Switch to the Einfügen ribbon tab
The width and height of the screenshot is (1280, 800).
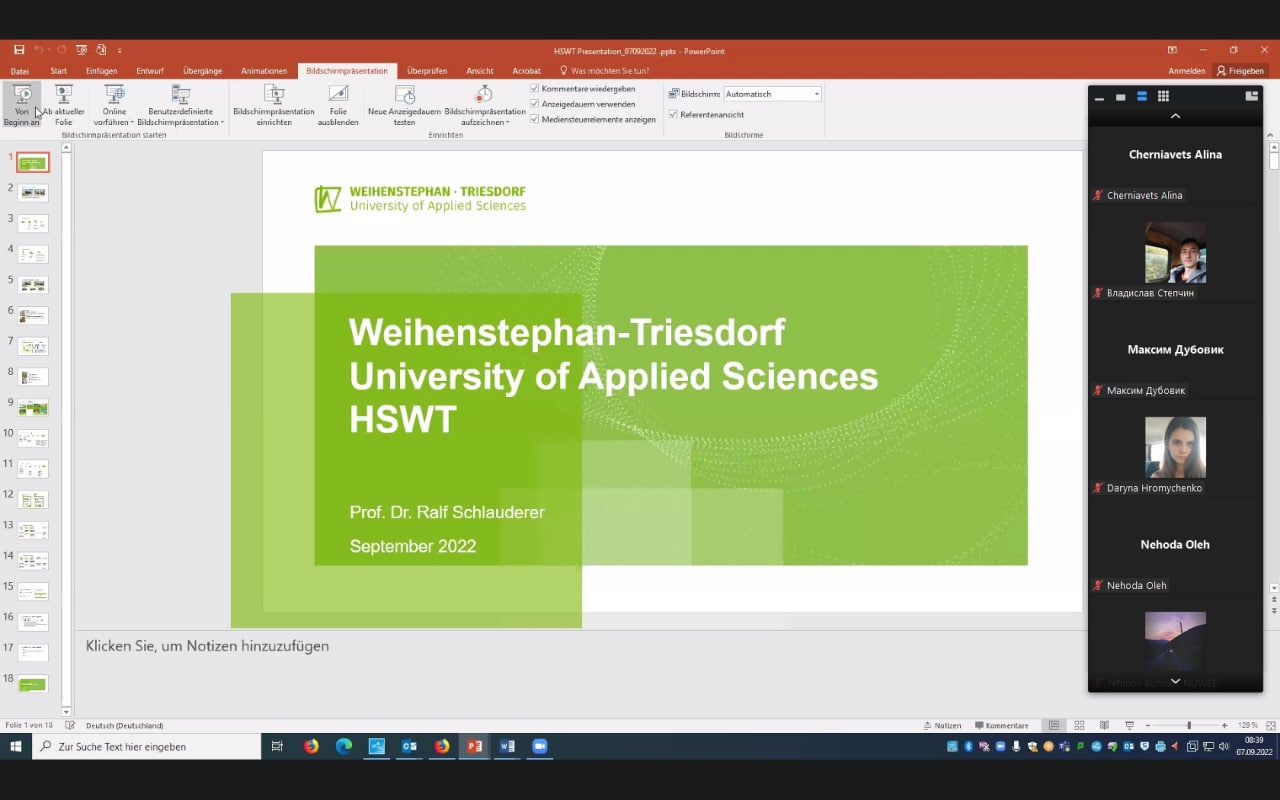pos(102,71)
